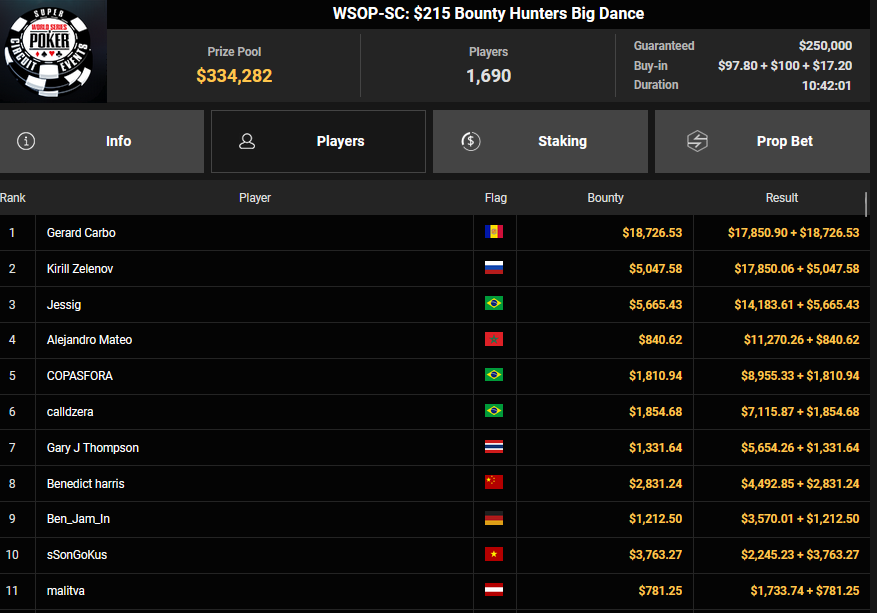This screenshot has height=613, width=877.
Task: Select player COPASFORA in the list
Action: (x=79, y=376)
